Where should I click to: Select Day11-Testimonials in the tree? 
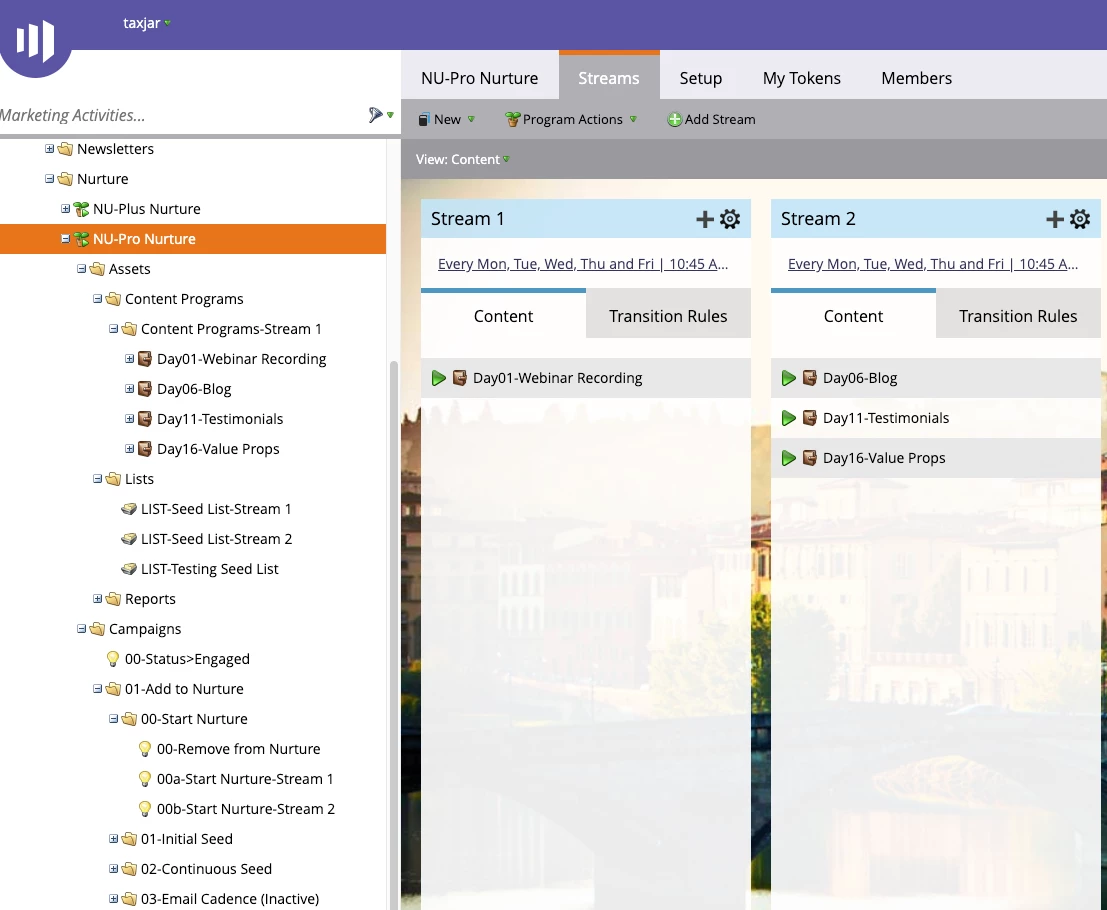[220, 419]
